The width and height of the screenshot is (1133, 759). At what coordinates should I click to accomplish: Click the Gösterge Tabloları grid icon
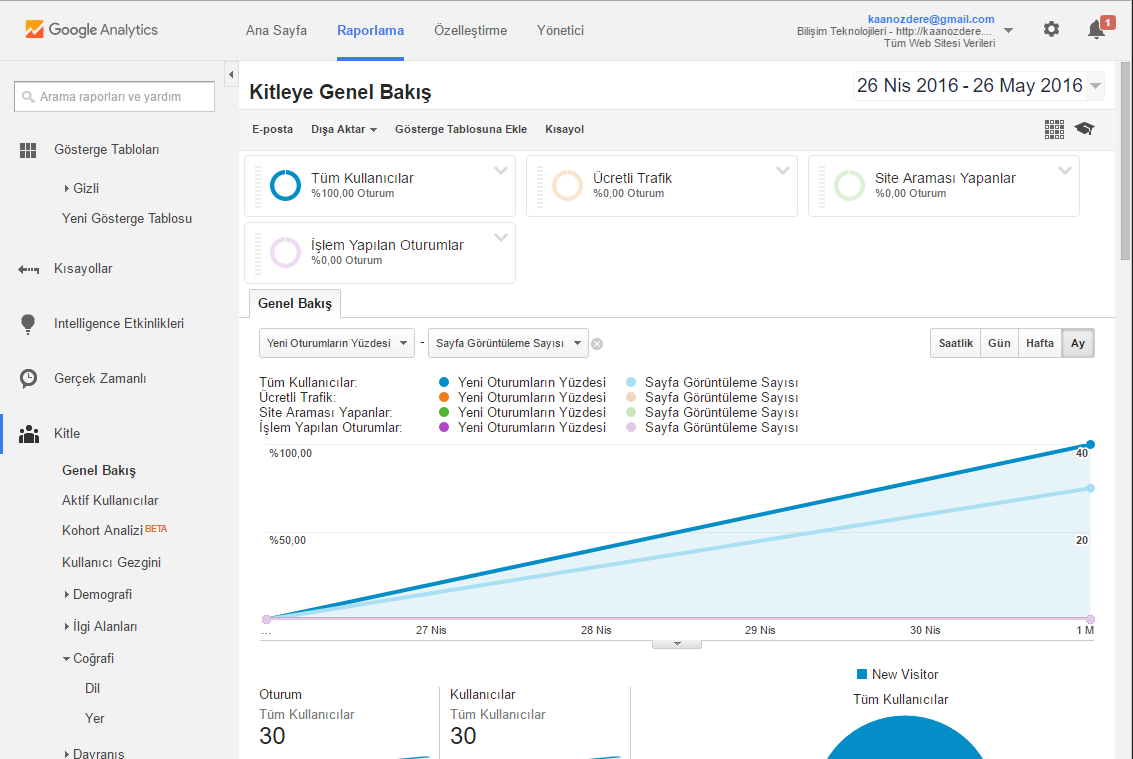tap(28, 150)
